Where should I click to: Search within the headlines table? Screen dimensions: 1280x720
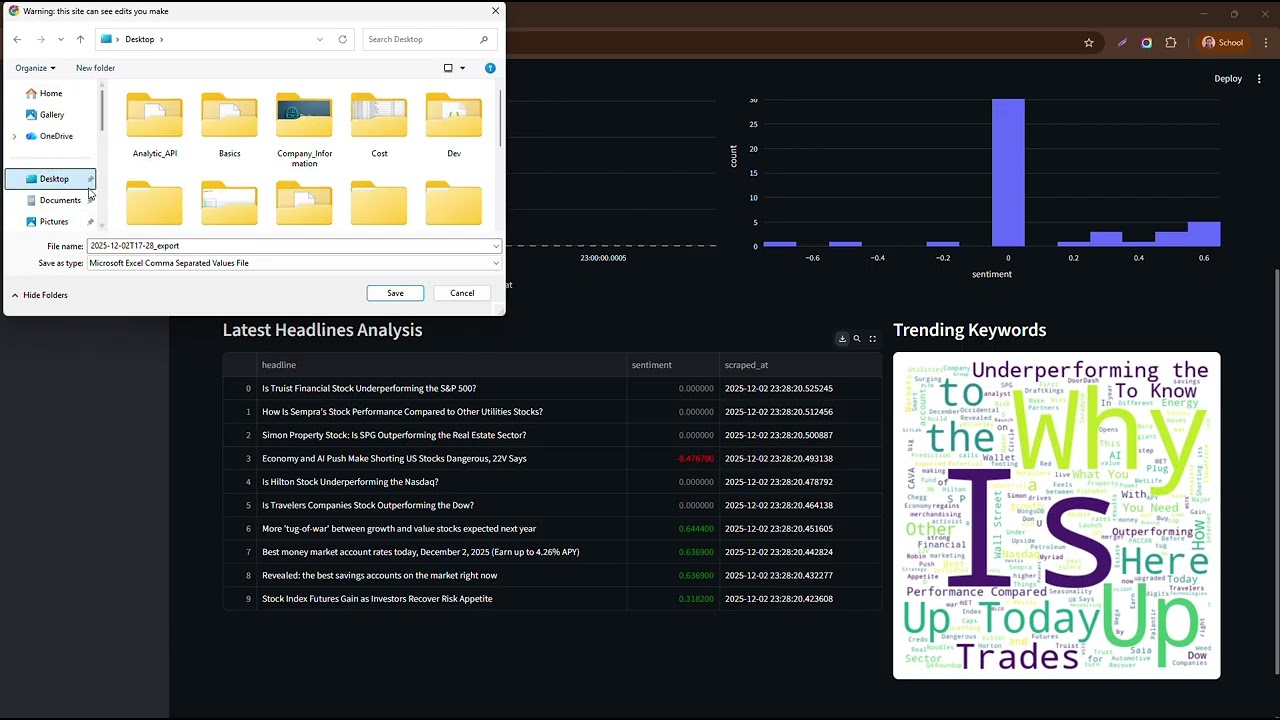[857, 339]
